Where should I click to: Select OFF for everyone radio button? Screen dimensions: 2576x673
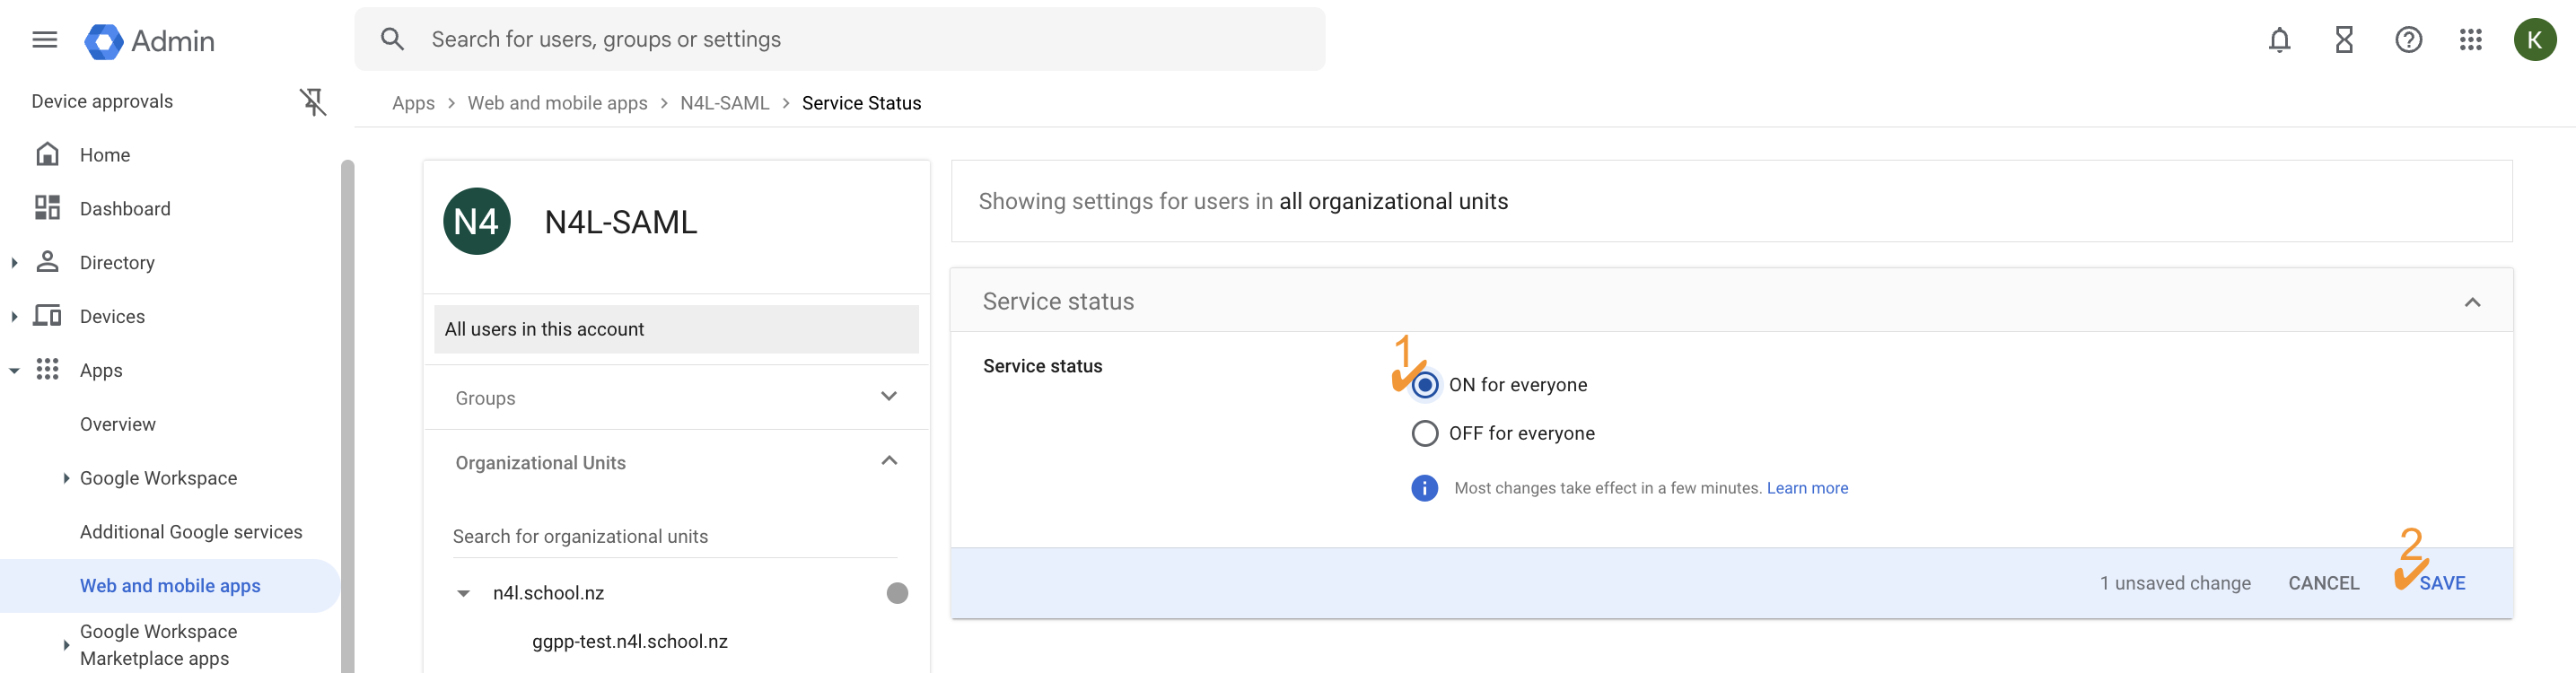click(1424, 433)
